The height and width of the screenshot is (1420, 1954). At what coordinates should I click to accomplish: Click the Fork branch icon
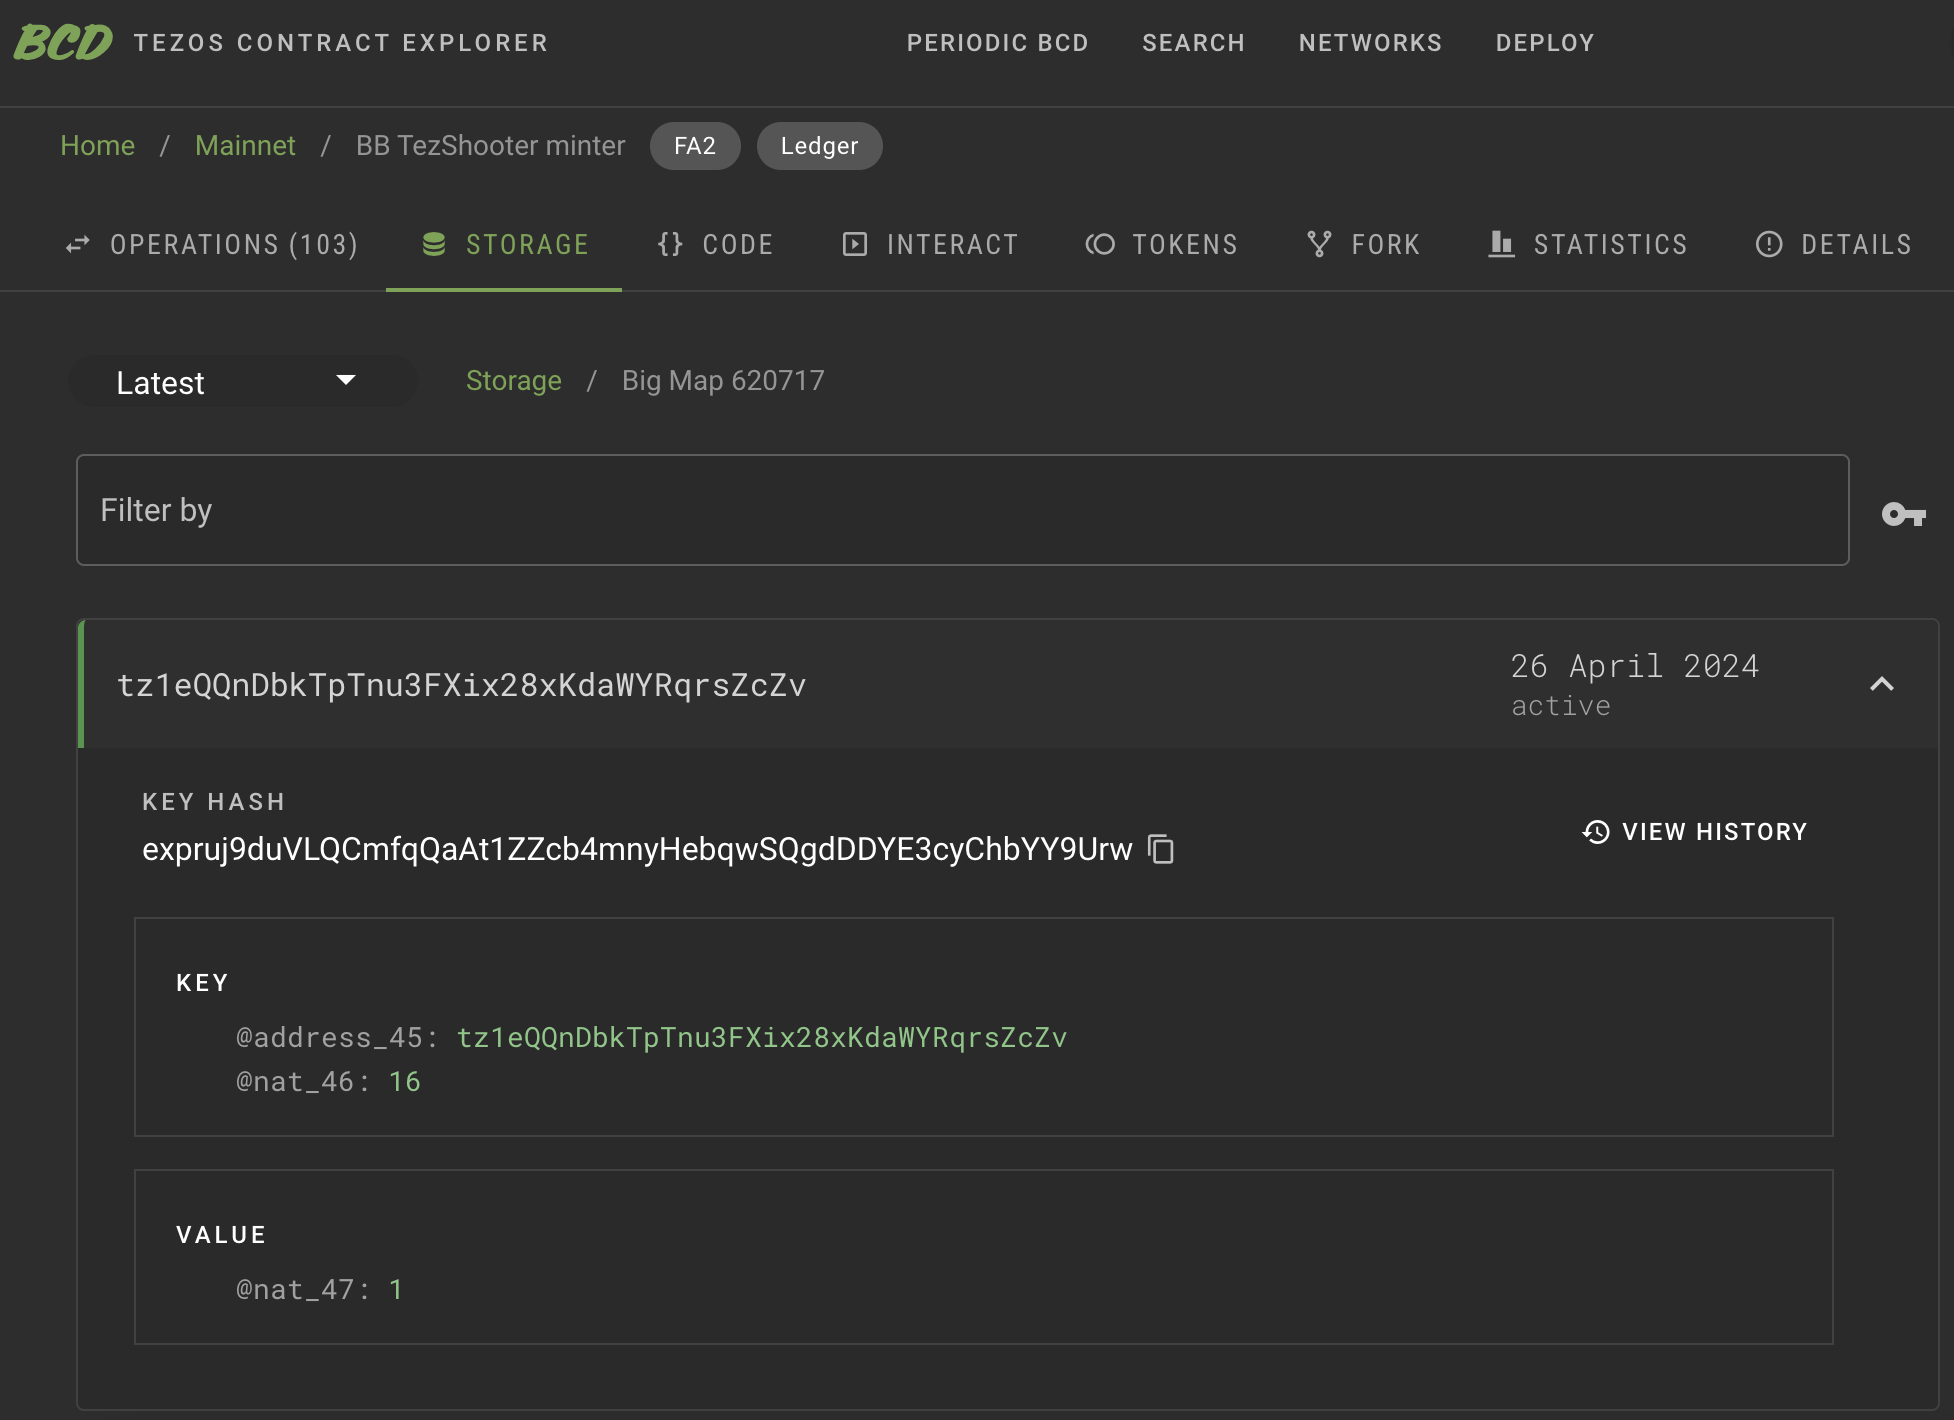point(1318,244)
